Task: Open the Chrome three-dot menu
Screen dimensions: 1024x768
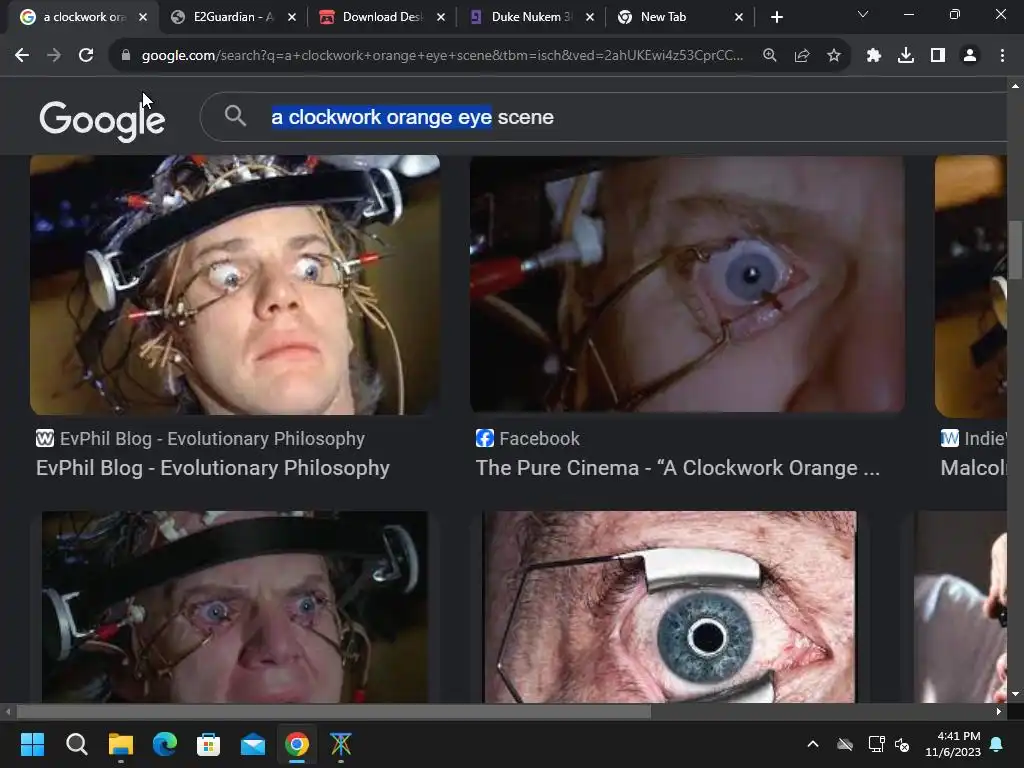Action: (x=1002, y=56)
